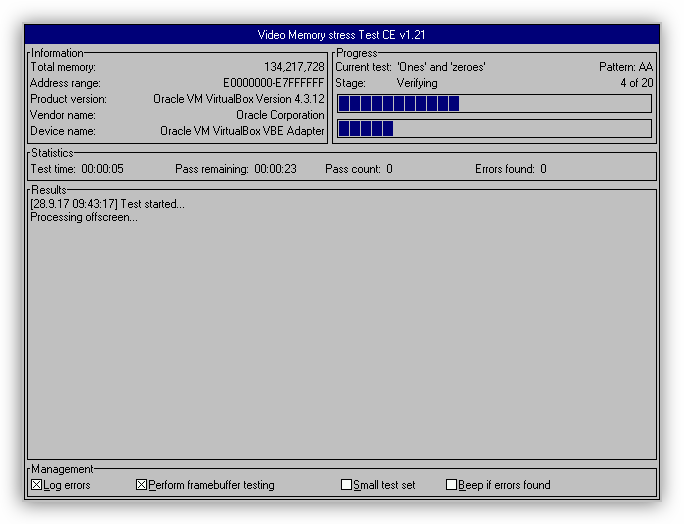
Task: Click the lower overall progress bar
Action: [x=494, y=128]
